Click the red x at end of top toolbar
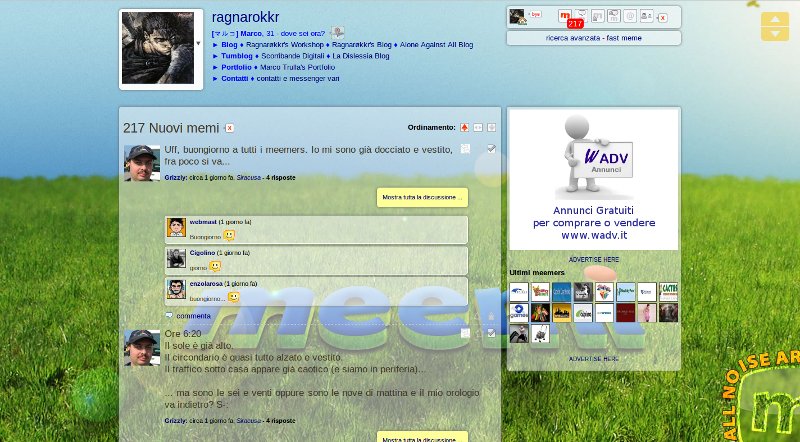800x442 pixels. click(x=662, y=18)
